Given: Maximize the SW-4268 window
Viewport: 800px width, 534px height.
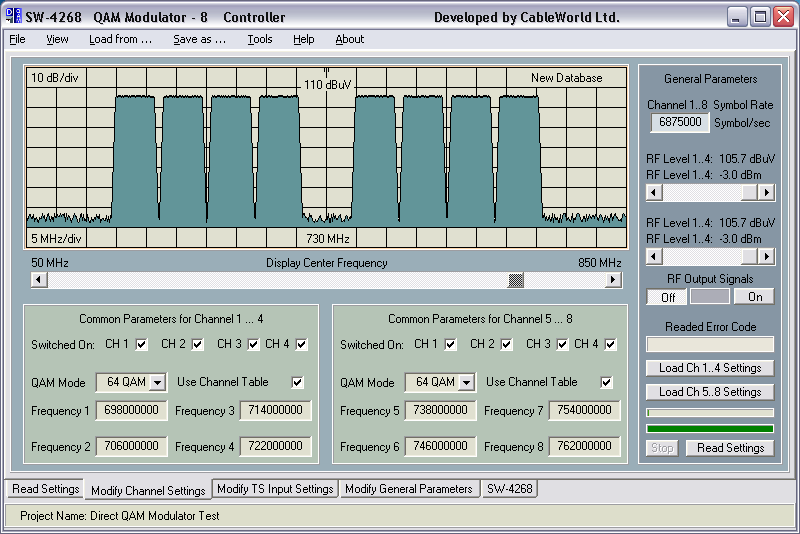Looking at the screenshot, I should [x=760, y=17].
